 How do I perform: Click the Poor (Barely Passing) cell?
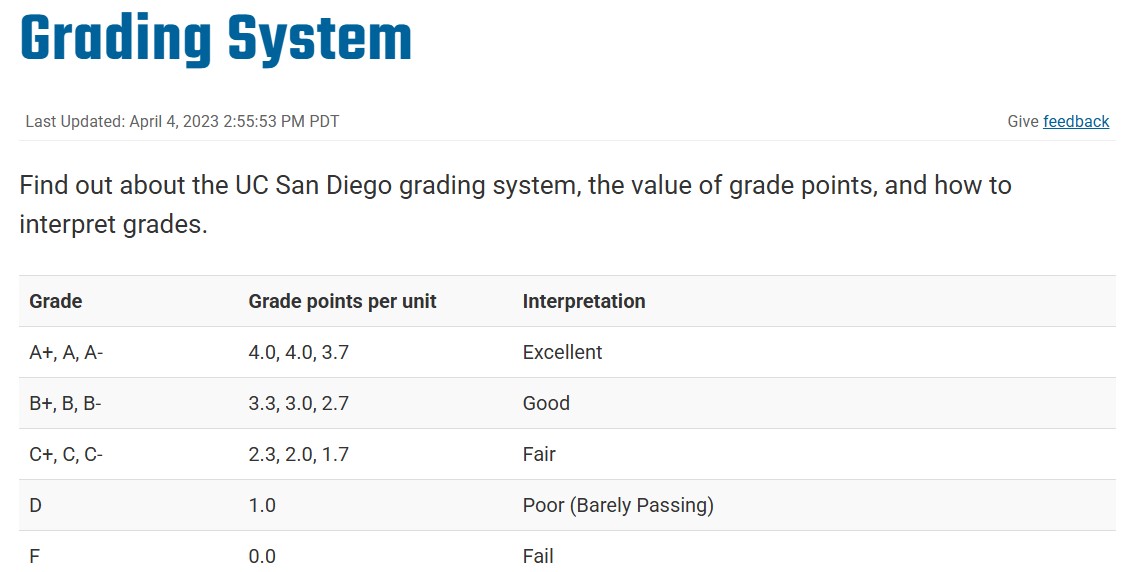click(618, 505)
